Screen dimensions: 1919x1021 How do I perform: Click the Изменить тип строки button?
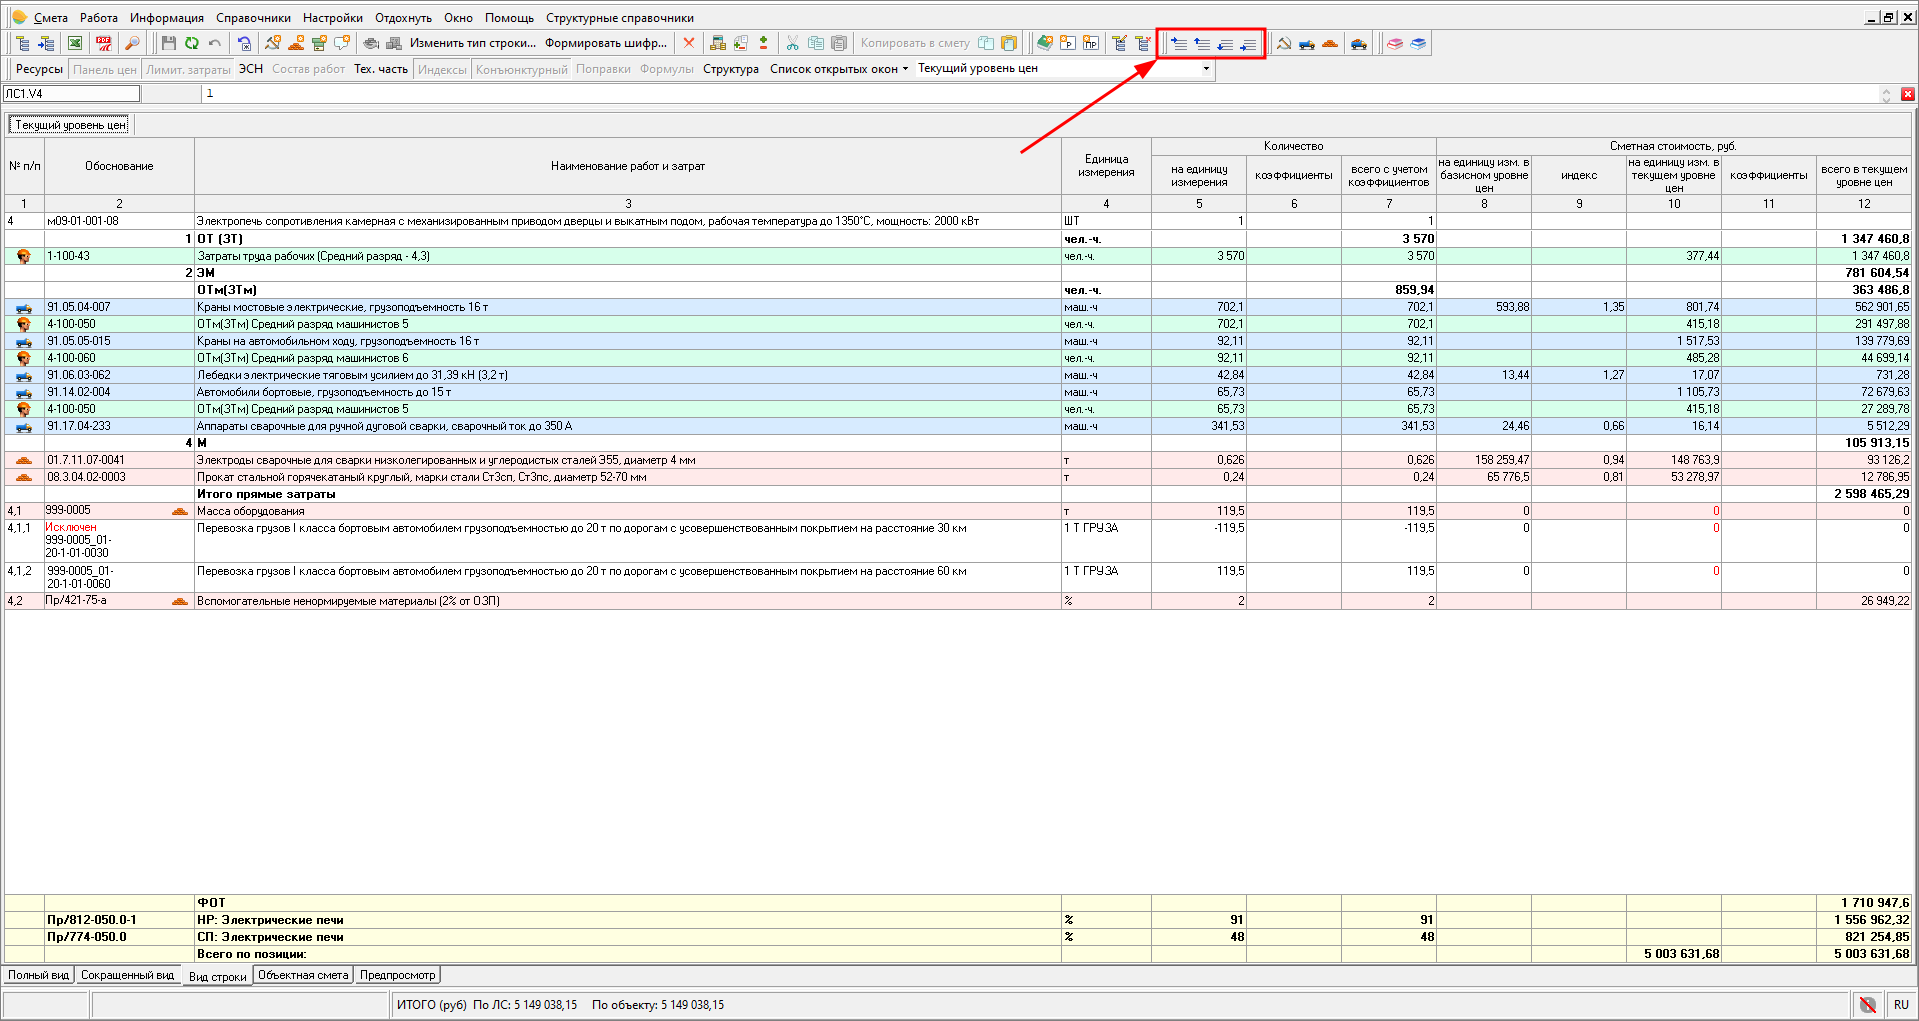point(472,43)
